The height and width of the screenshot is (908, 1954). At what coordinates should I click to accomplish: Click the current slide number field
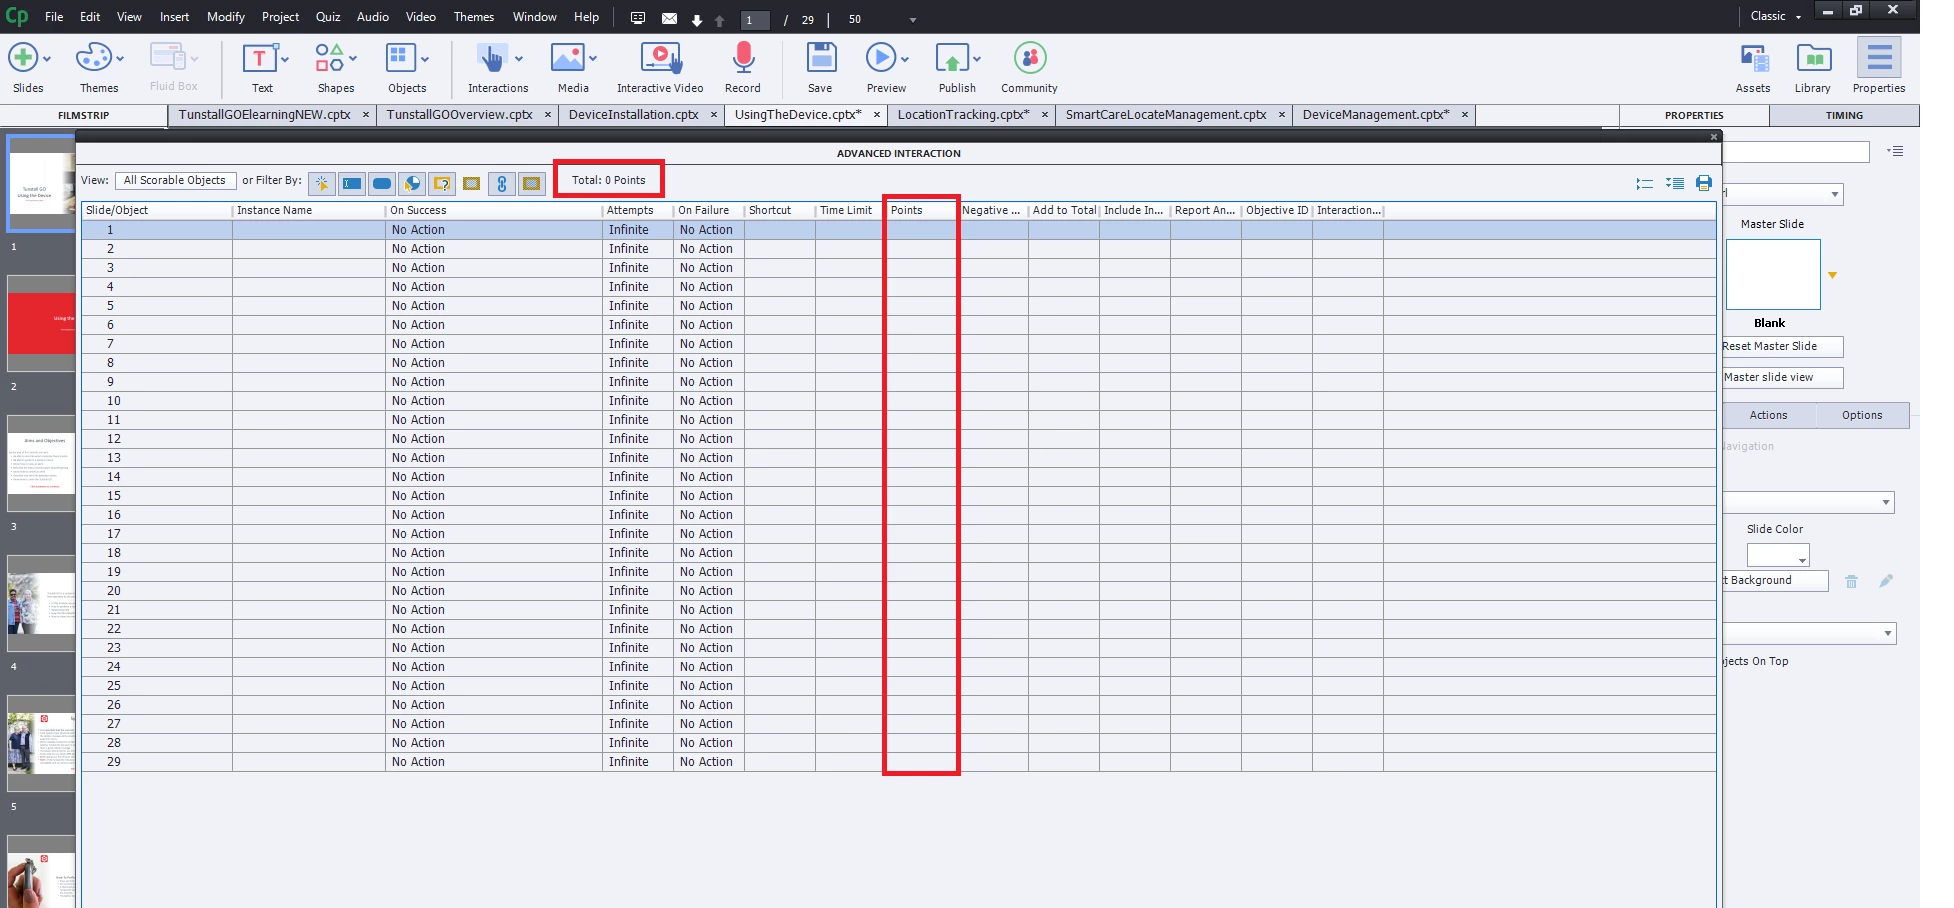point(755,20)
